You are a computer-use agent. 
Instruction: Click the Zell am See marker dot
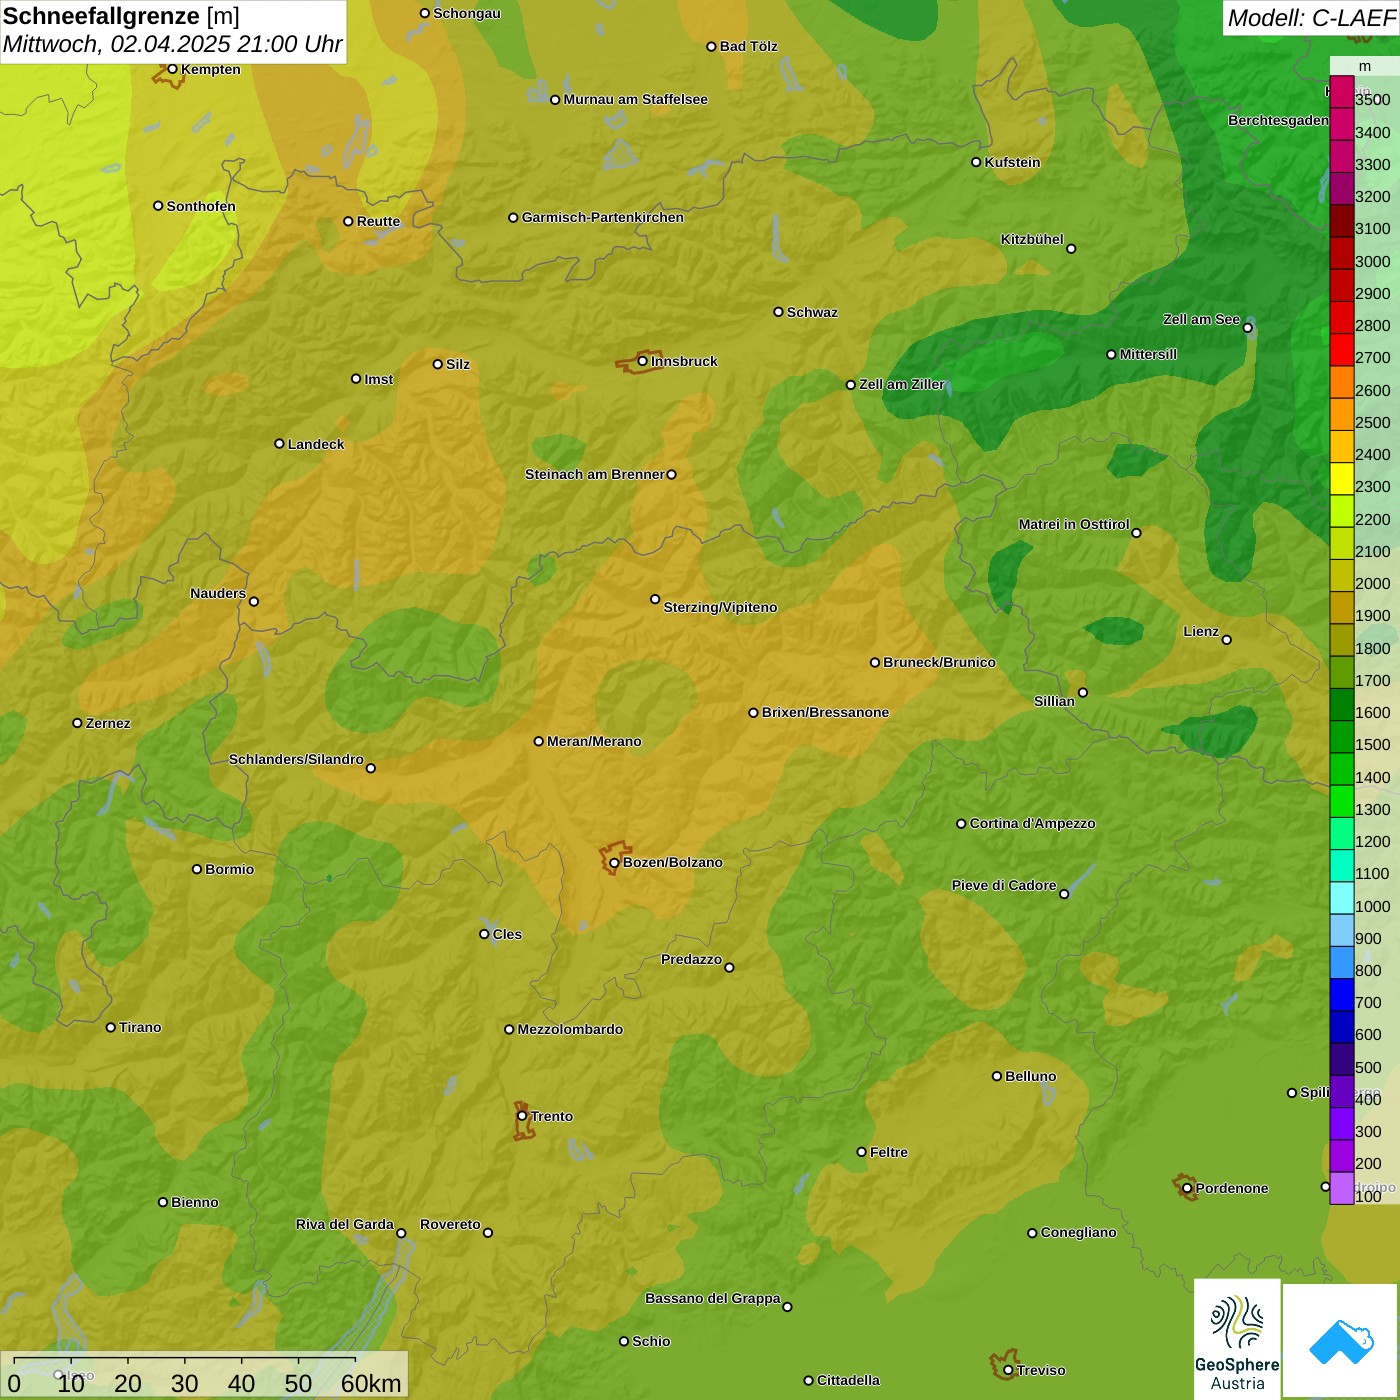[x=1247, y=327]
